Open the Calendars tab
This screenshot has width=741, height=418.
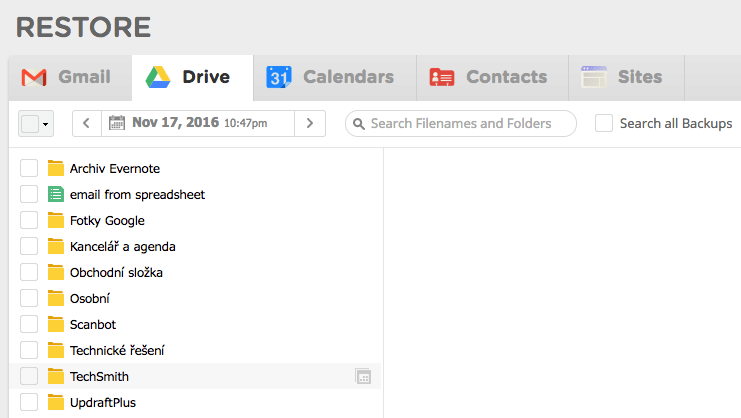(x=330, y=78)
